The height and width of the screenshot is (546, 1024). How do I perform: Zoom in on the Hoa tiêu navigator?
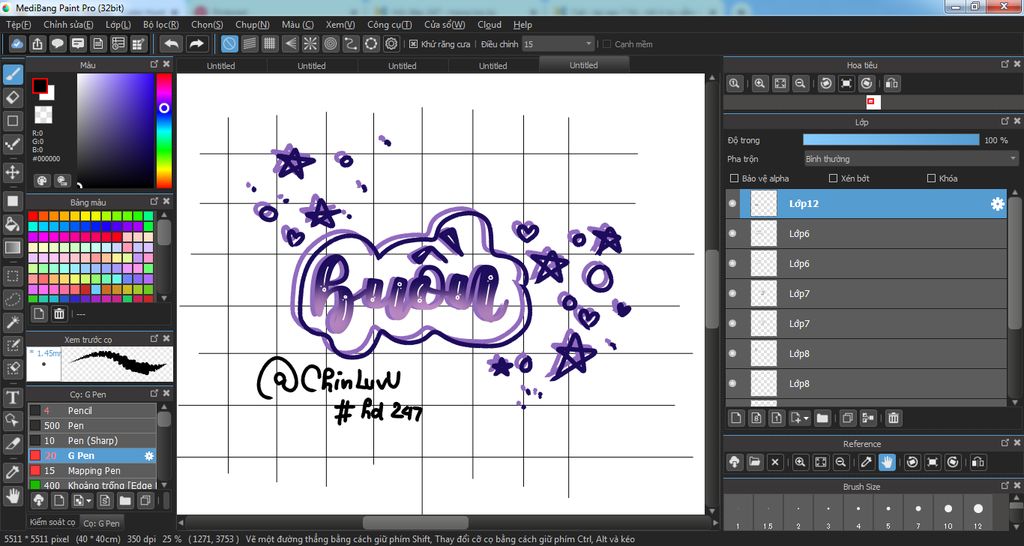760,84
